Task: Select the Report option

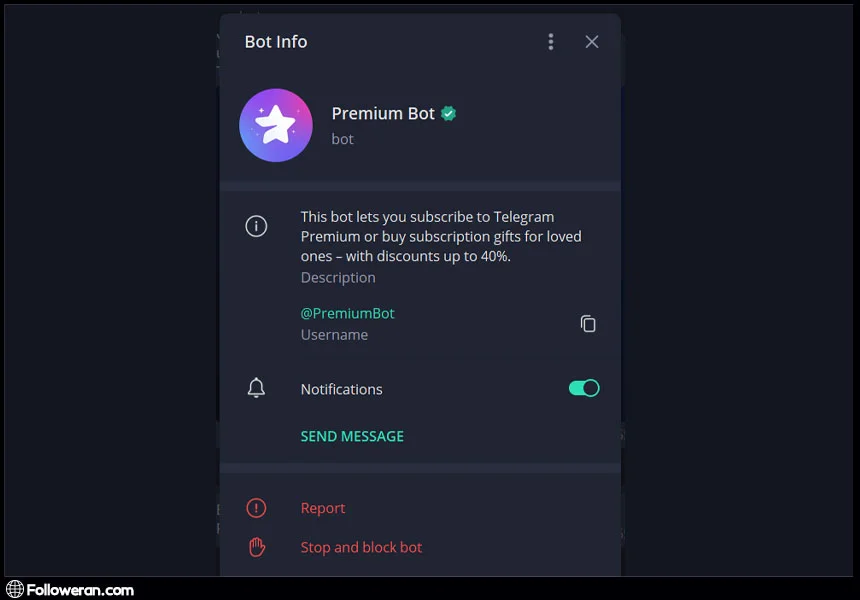Action: (x=323, y=508)
